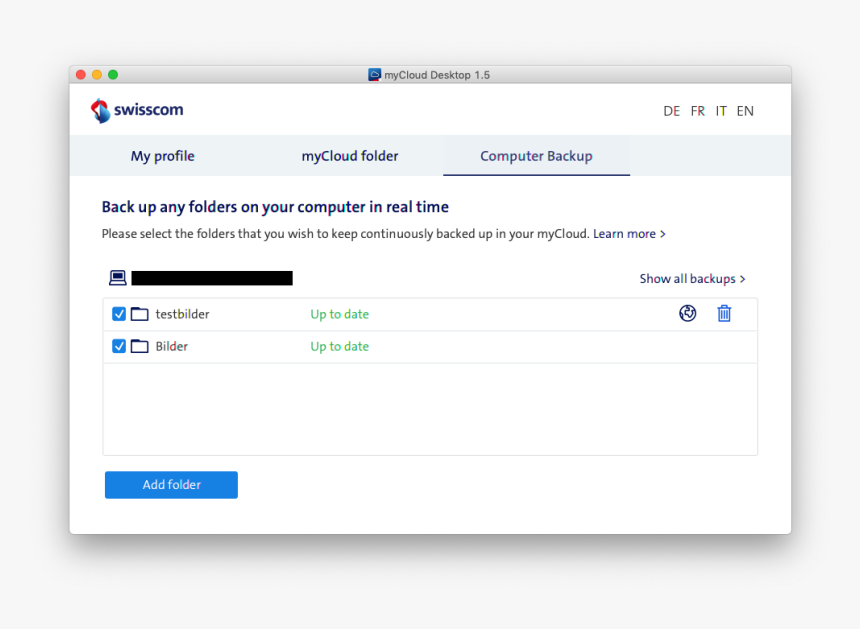Follow the Learn more link

coord(625,233)
